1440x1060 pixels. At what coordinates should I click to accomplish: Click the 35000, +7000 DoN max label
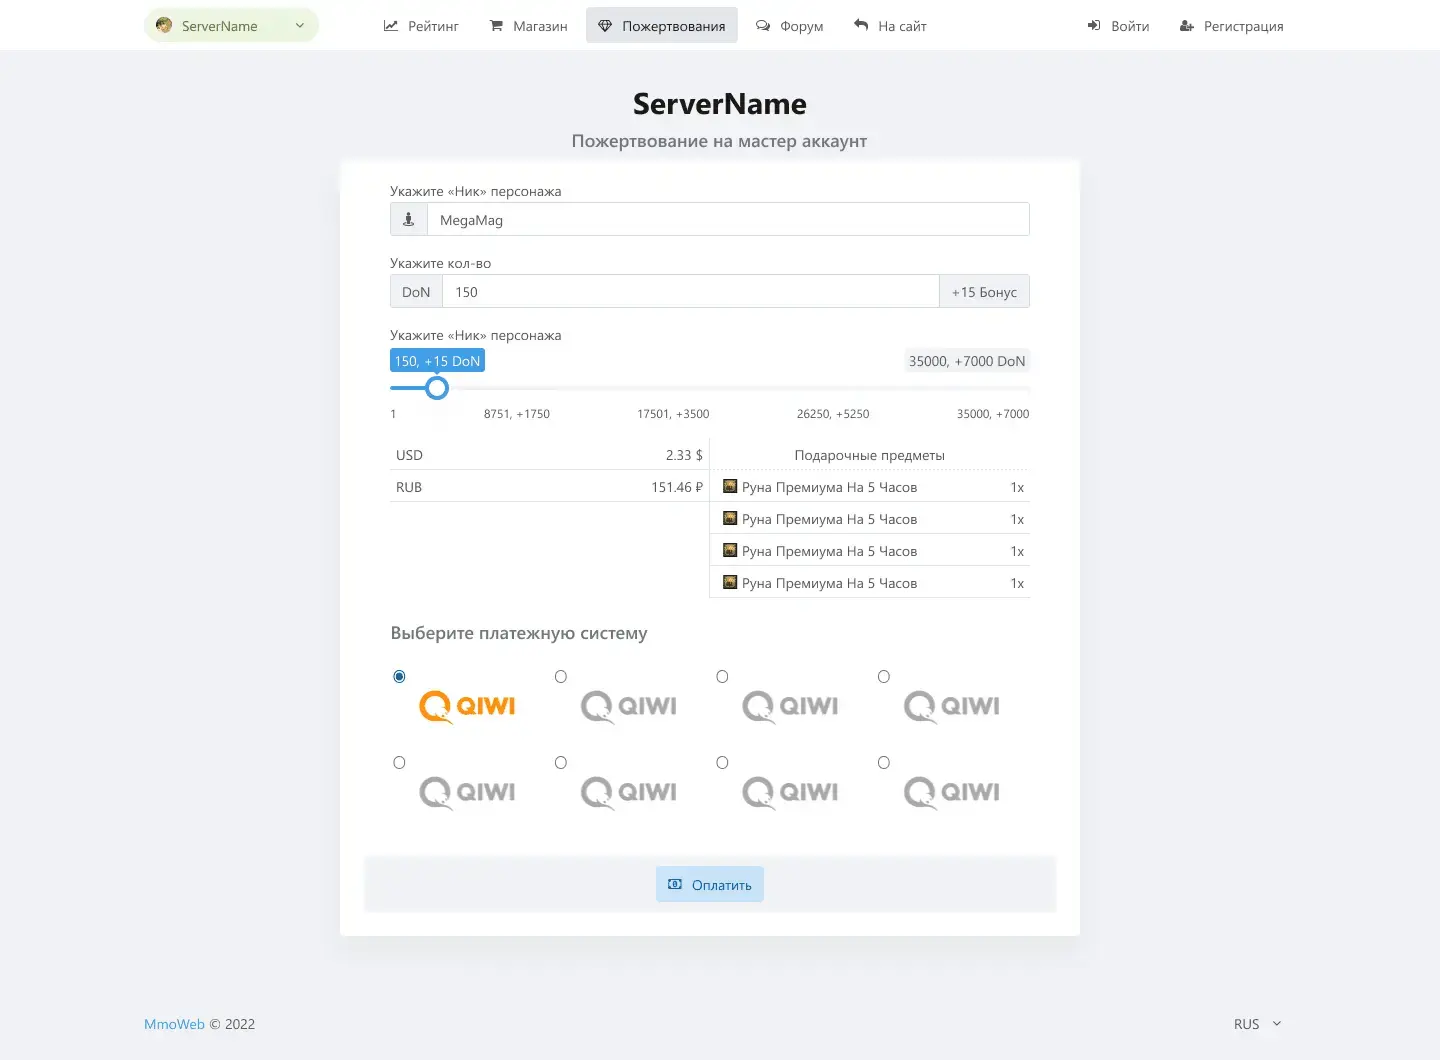(967, 361)
